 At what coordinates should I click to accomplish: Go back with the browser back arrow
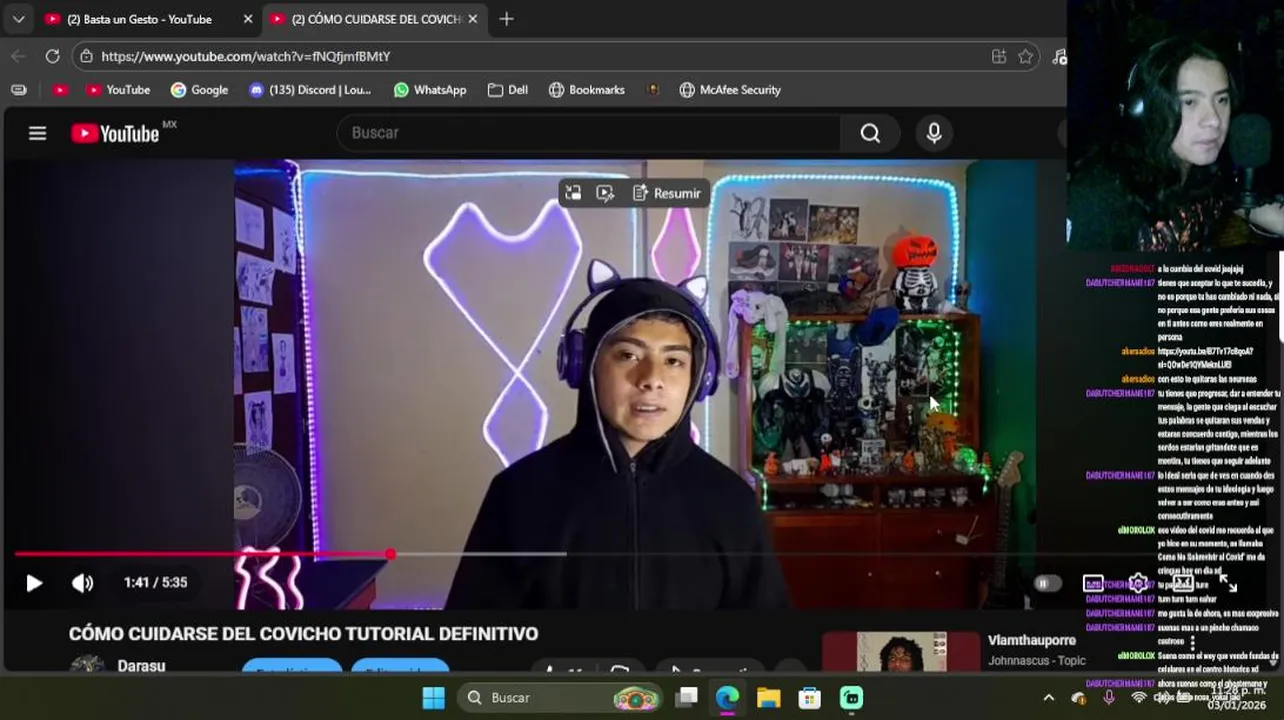click(18, 56)
